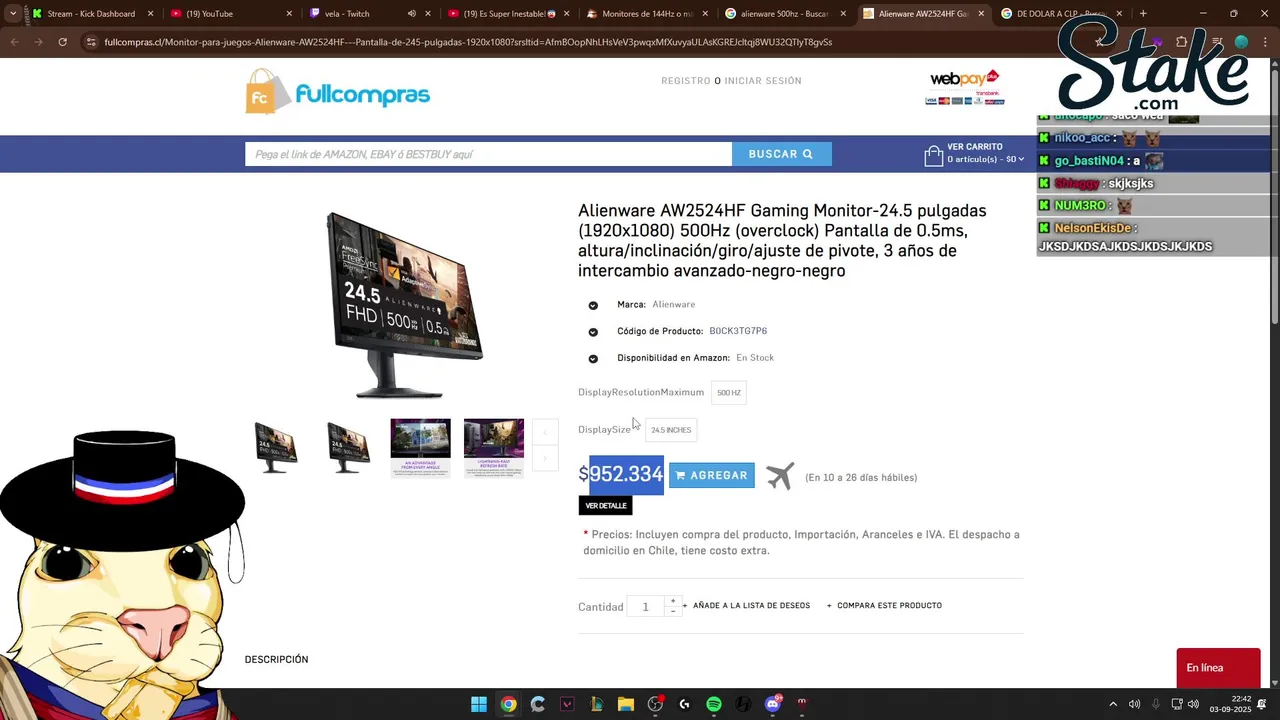The width and height of the screenshot is (1280, 720).
Task: Focus the Amazon/eBay link search field
Action: tap(488, 154)
